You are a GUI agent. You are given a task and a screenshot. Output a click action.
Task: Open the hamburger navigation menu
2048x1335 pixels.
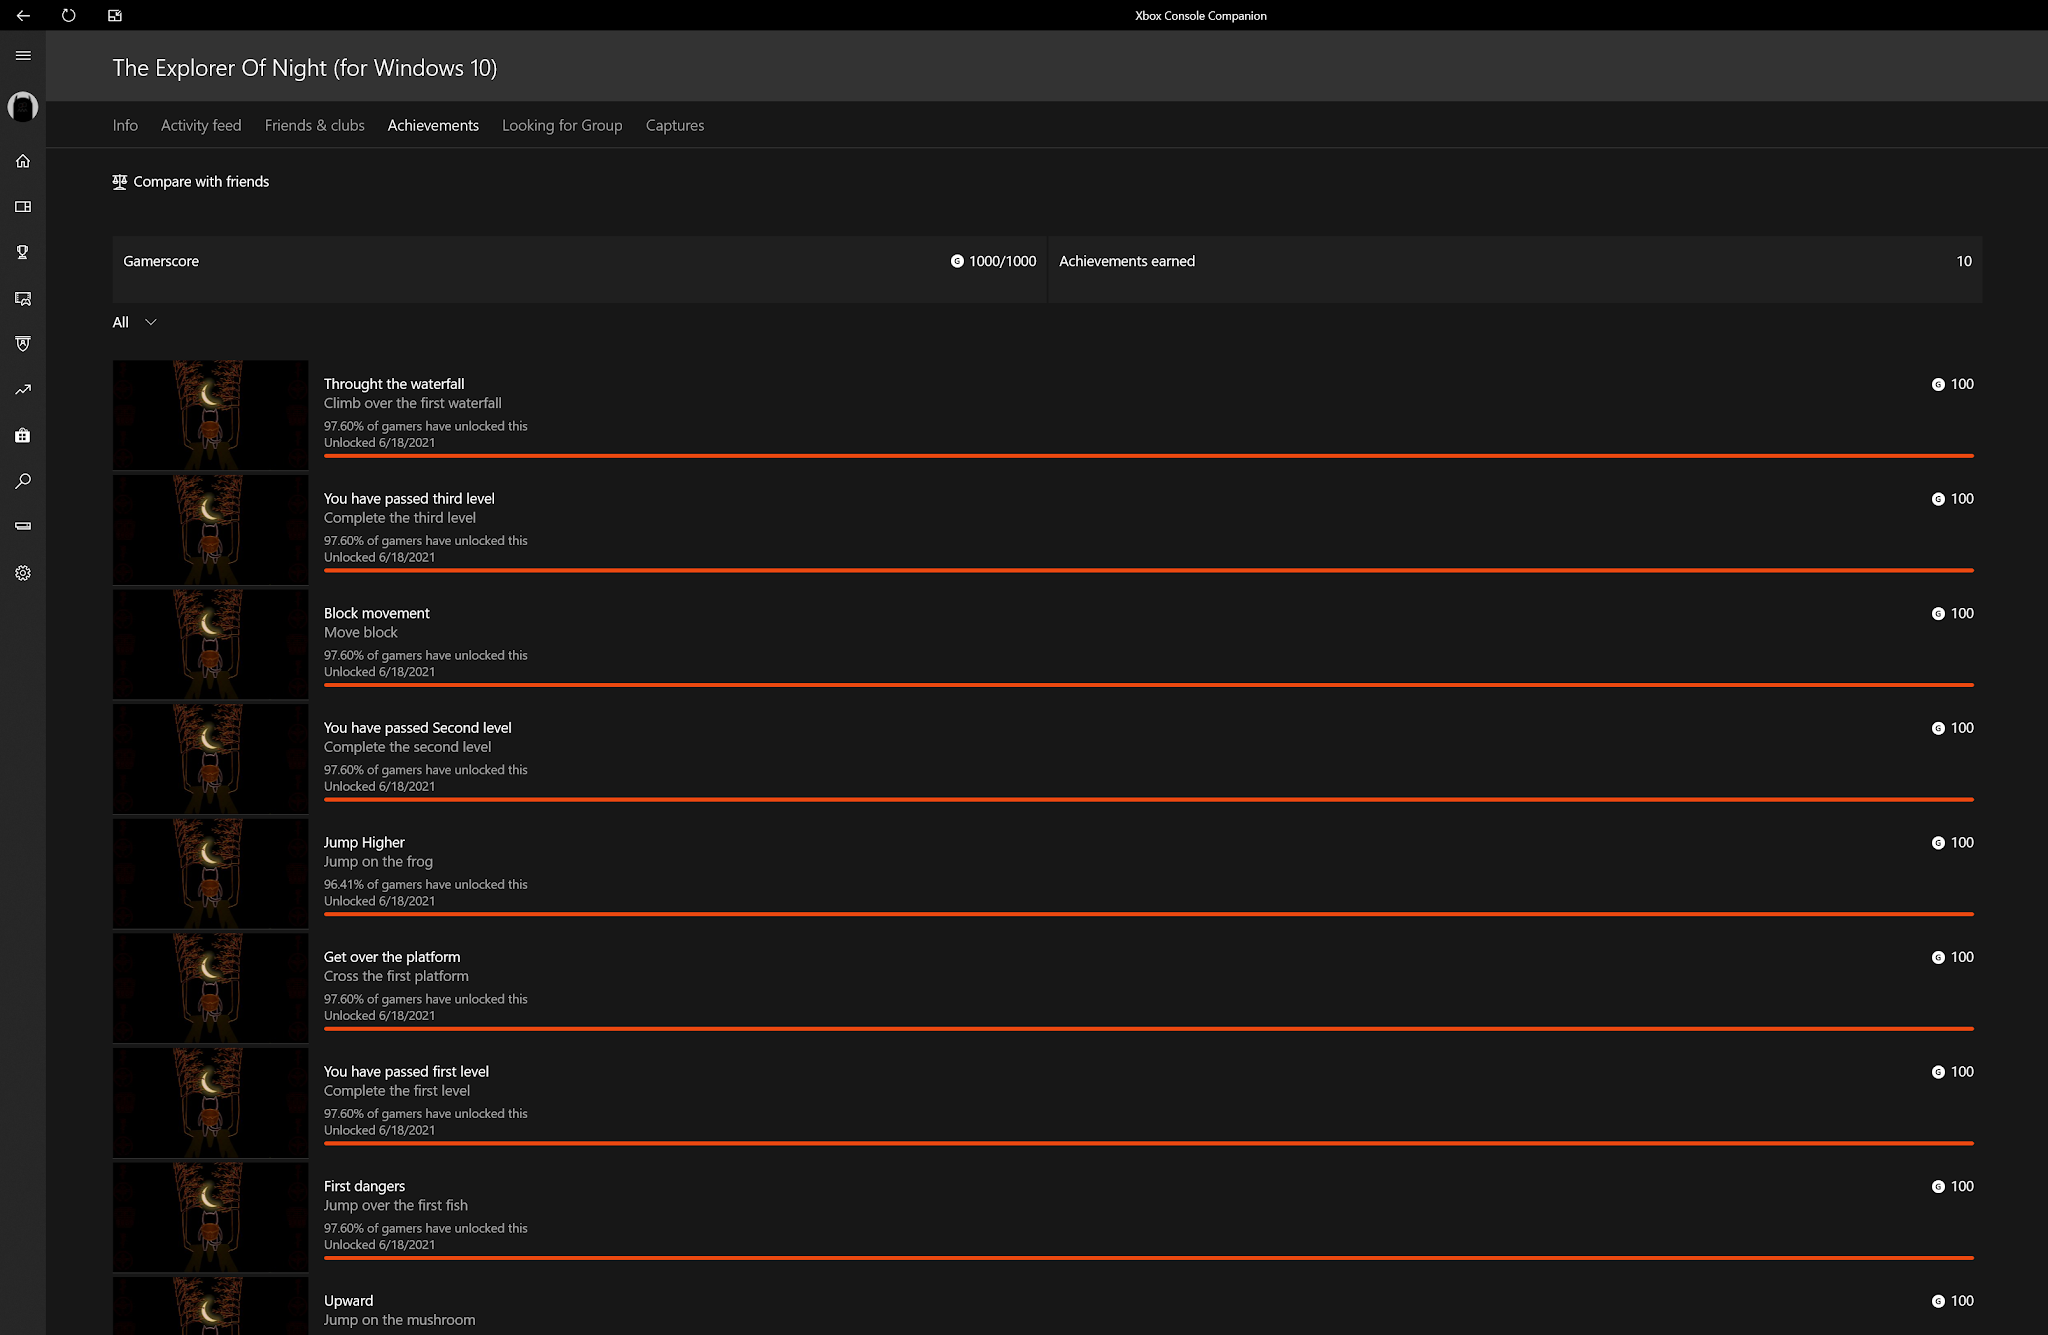[x=23, y=56]
